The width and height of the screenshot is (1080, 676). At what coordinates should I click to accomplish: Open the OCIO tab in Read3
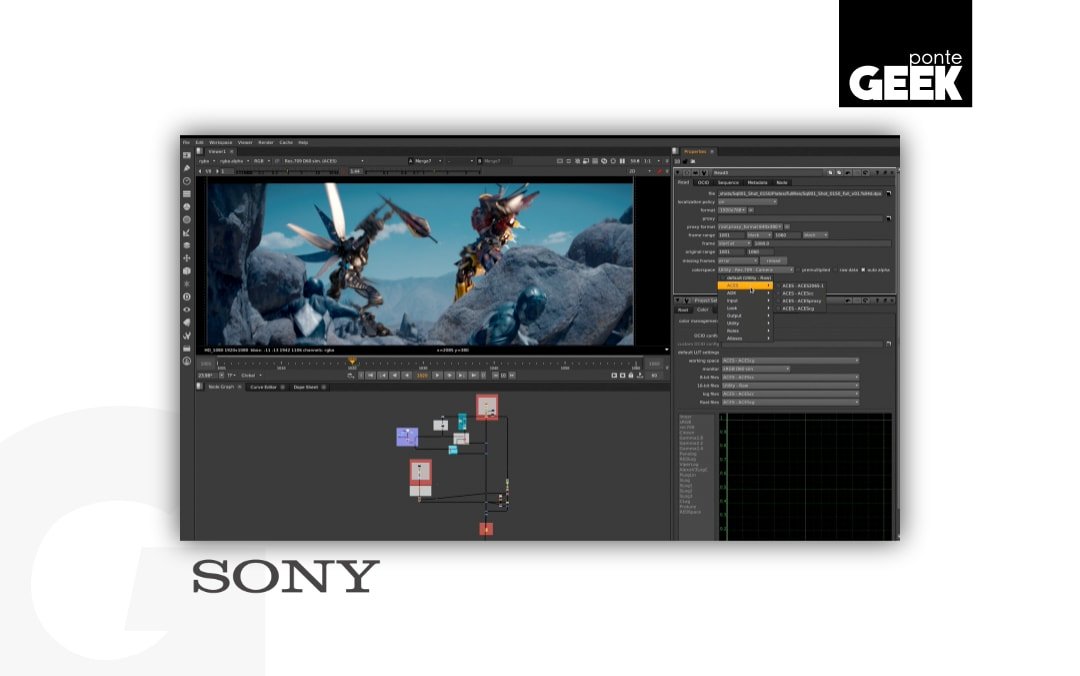(x=703, y=183)
